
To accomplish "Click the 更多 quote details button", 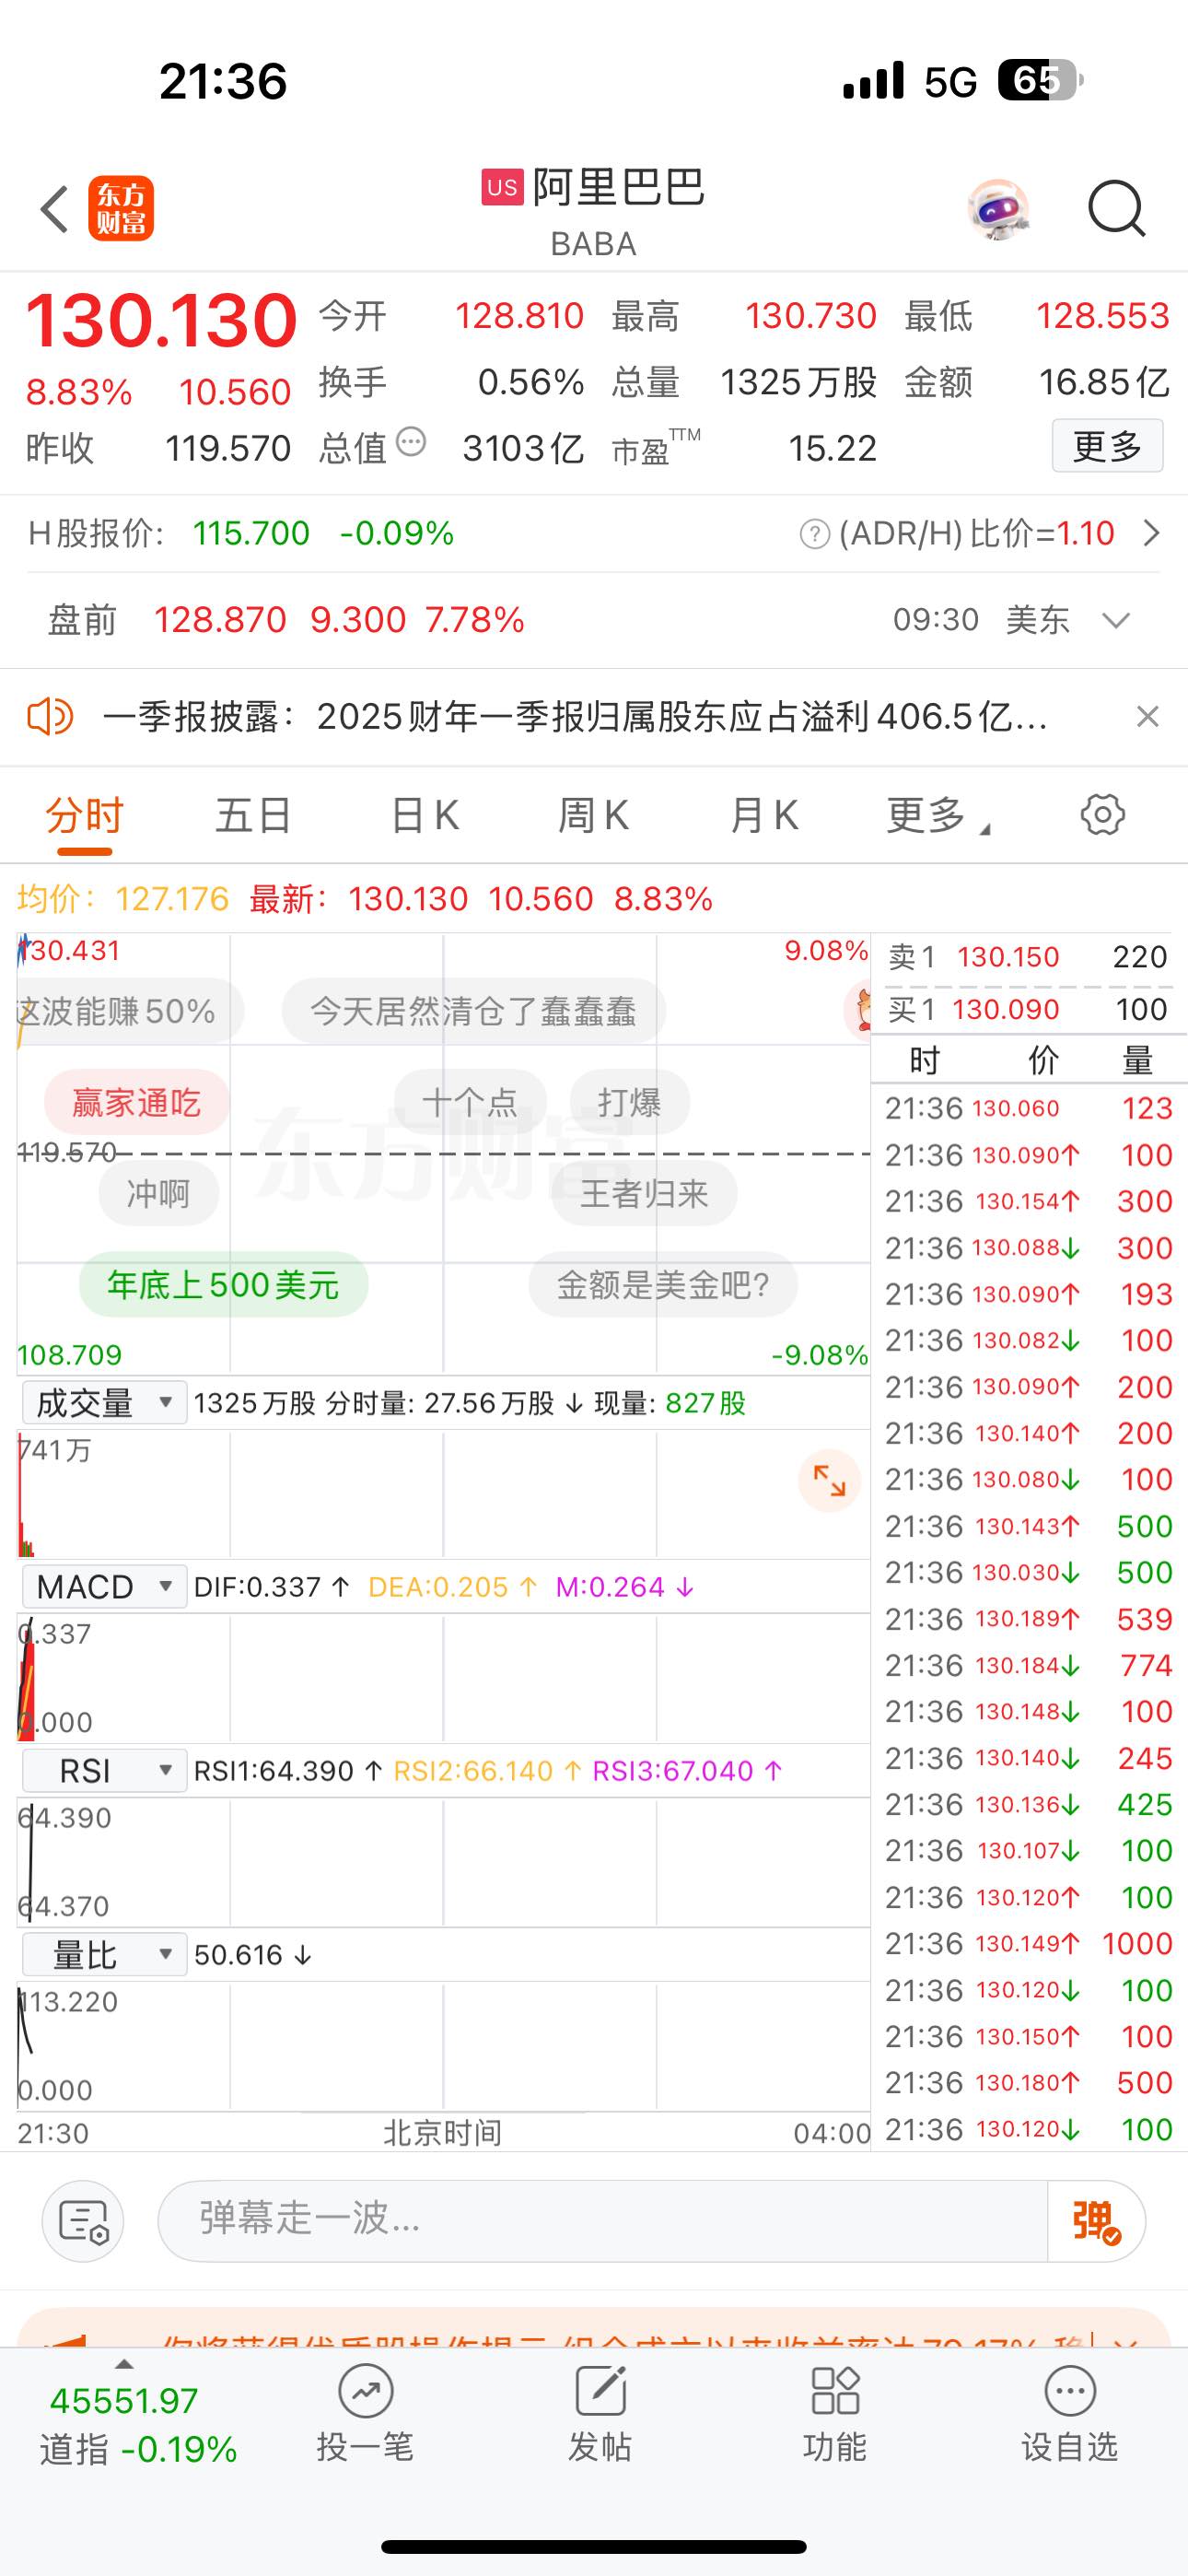I will [x=1107, y=446].
